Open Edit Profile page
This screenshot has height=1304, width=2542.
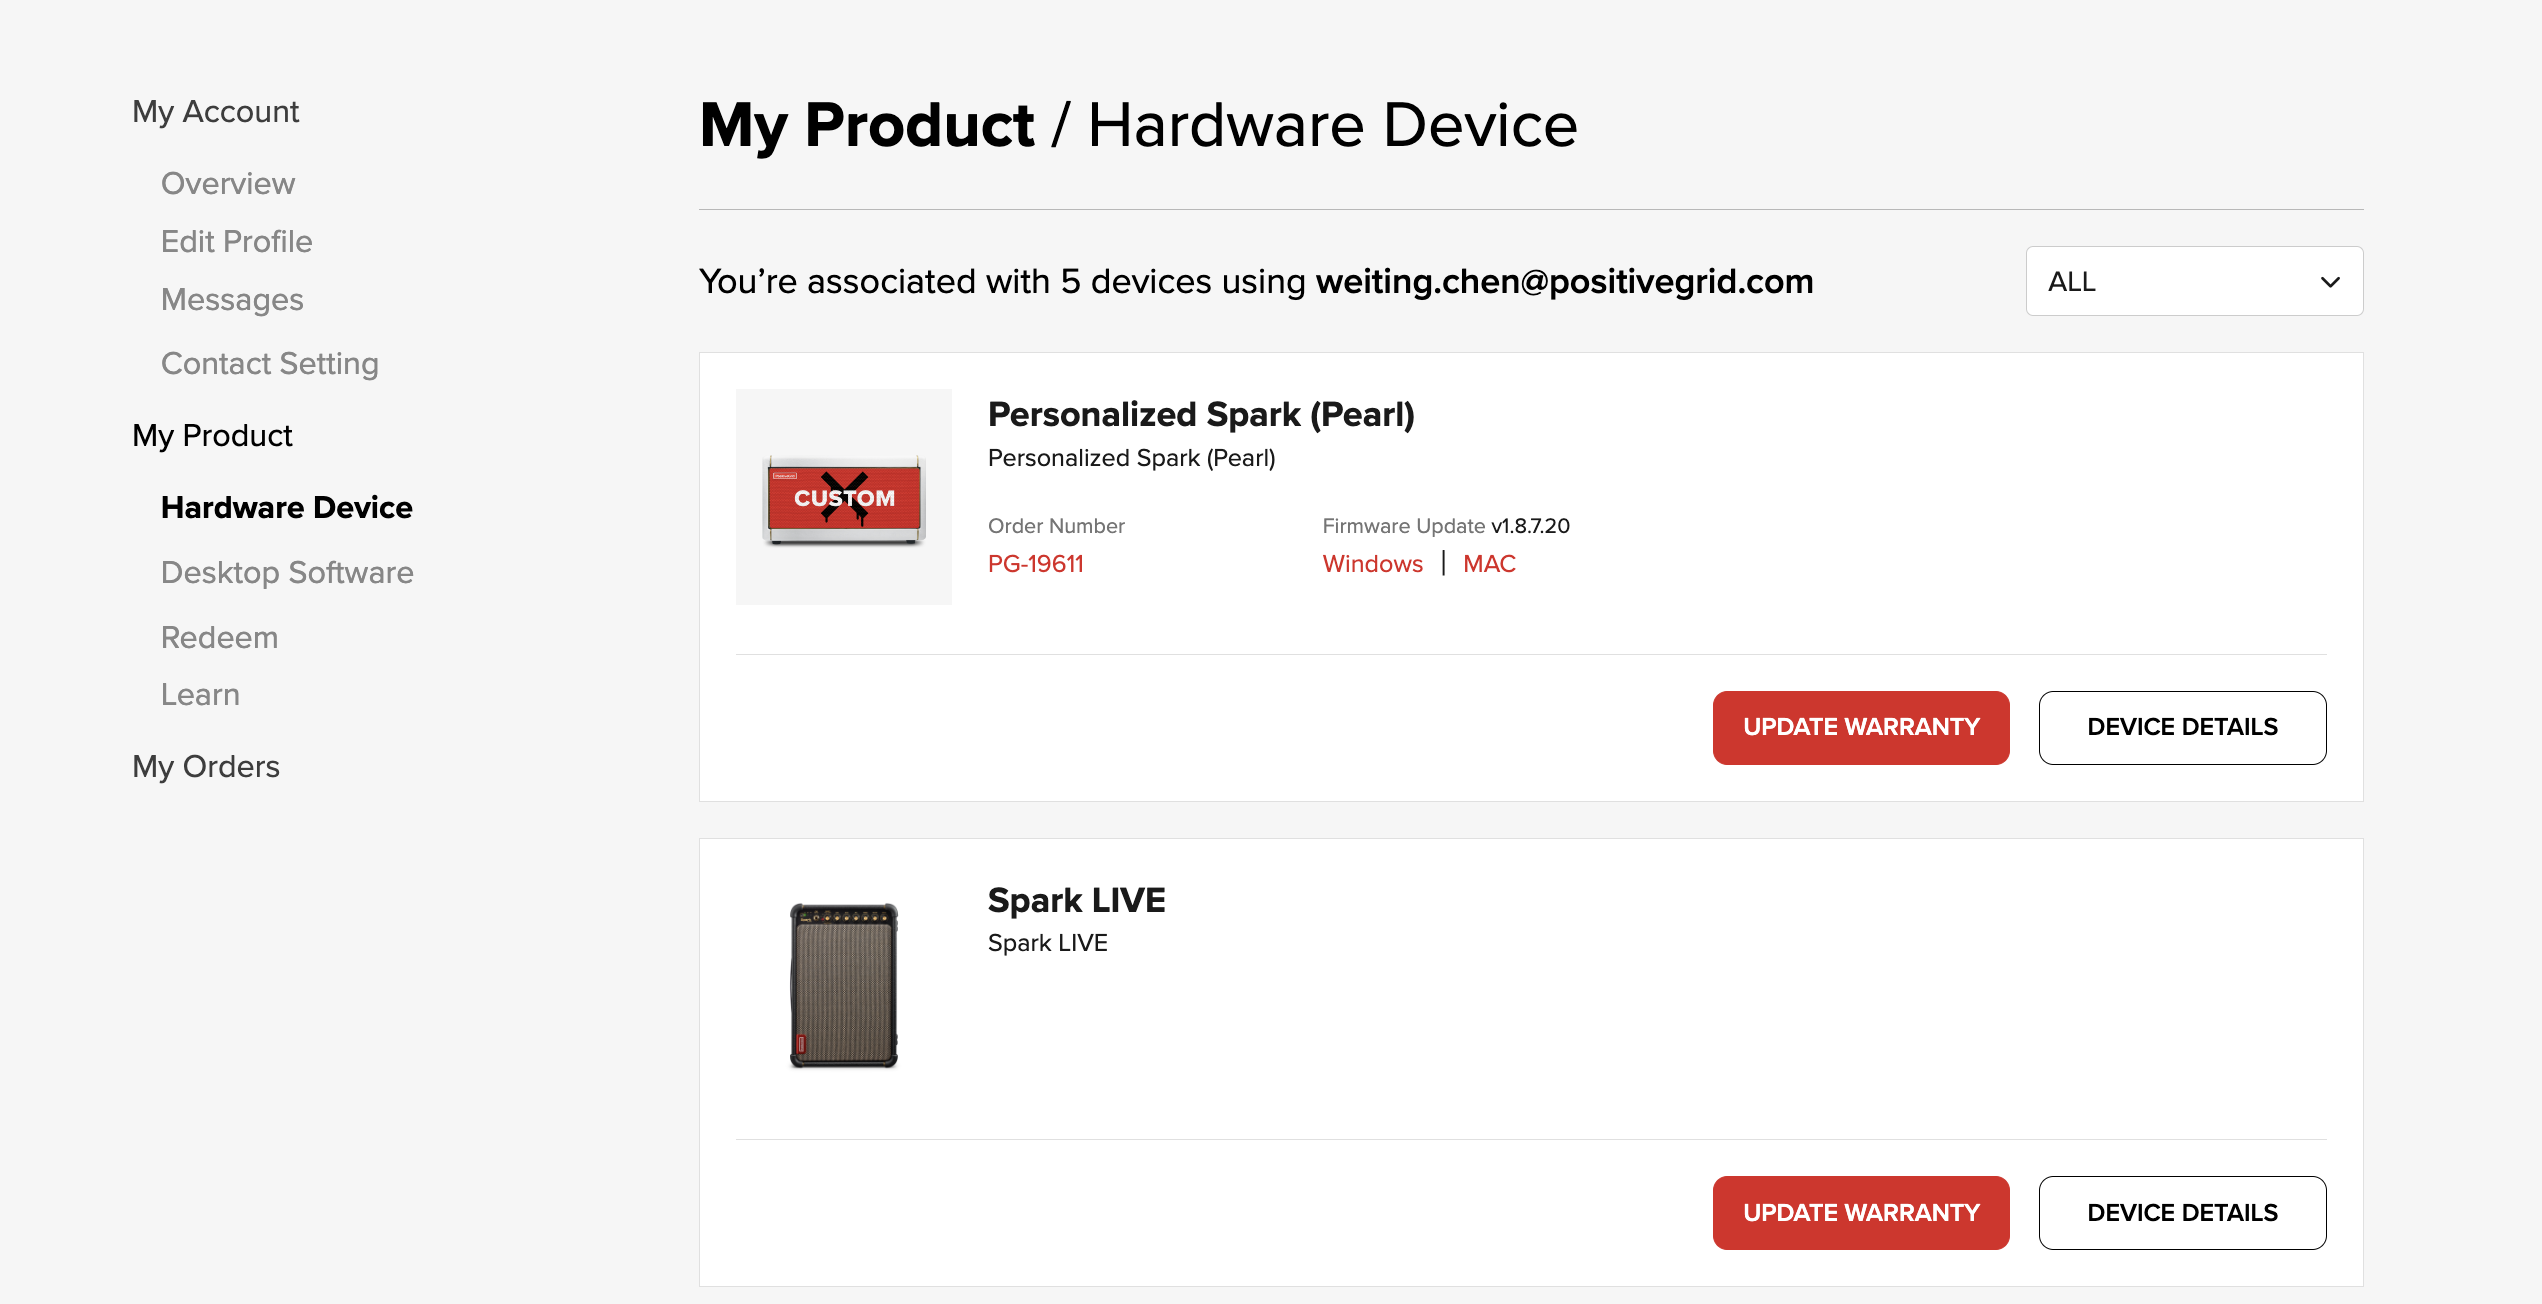click(237, 242)
